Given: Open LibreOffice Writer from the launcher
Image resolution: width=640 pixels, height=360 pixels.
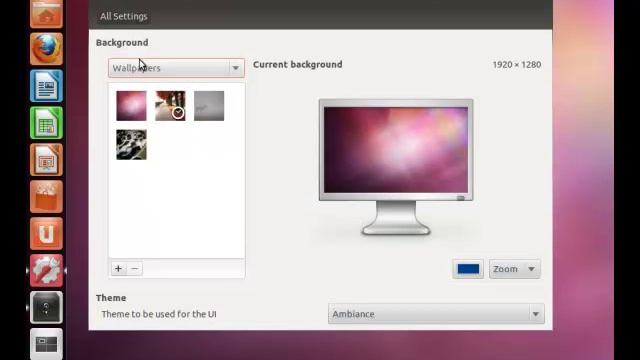Looking at the screenshot, I should [x=46, y=86].
